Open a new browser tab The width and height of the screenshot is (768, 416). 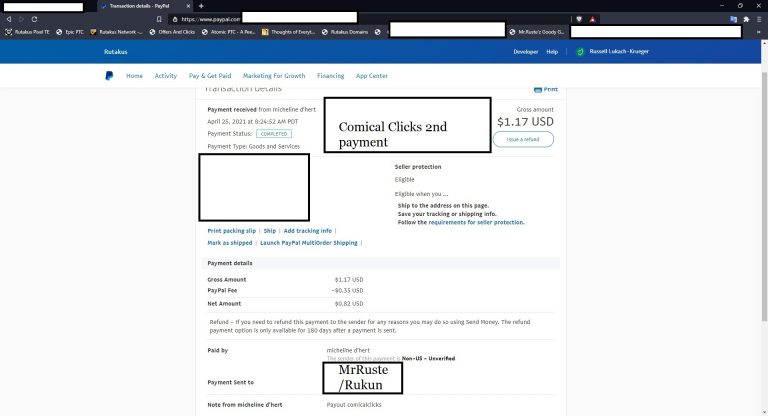tap(201, 6)
